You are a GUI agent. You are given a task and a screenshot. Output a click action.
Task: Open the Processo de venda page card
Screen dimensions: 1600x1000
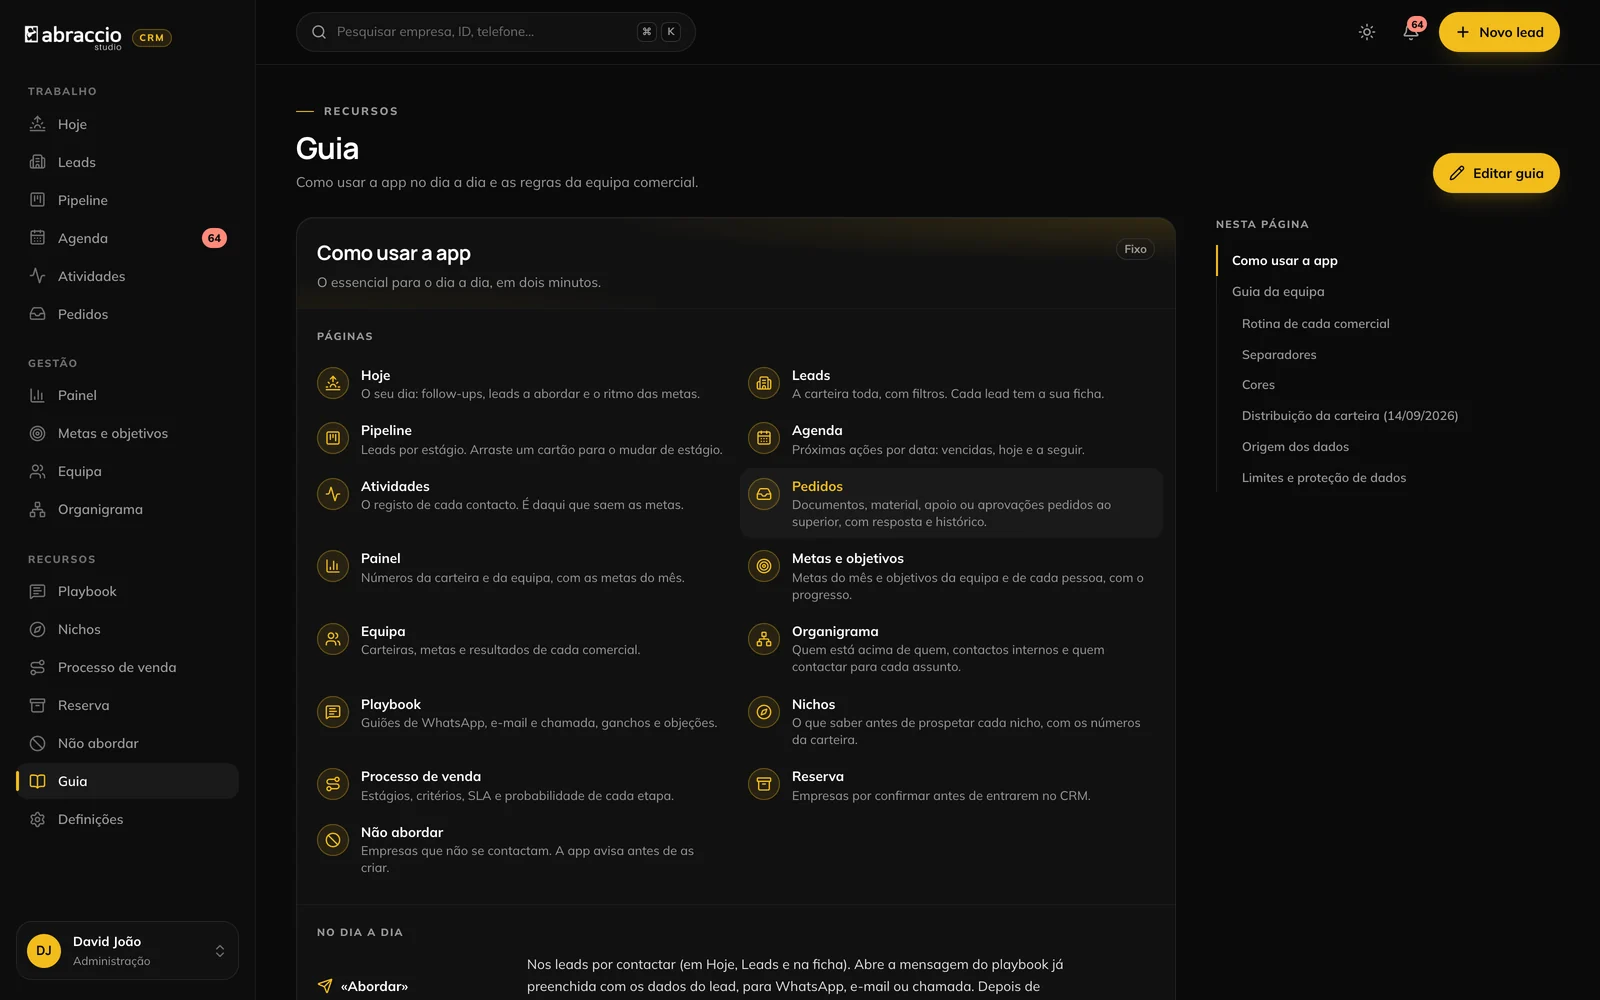[x=520, y=785]
